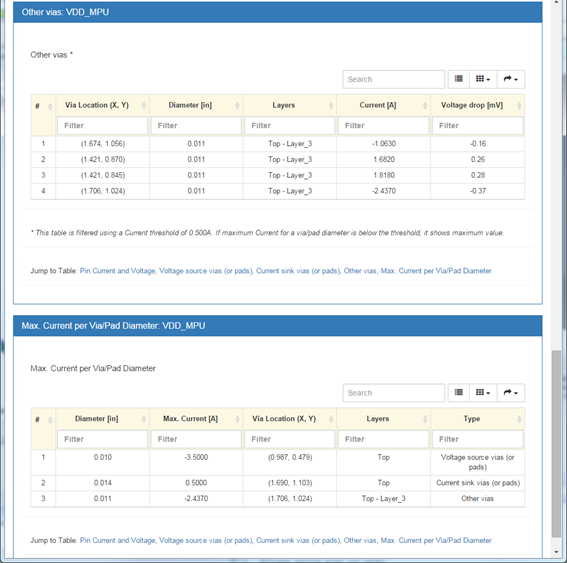
Task: Jump to Pin Current and Voltage table (upper link)
Action: [x=118, y=271]
